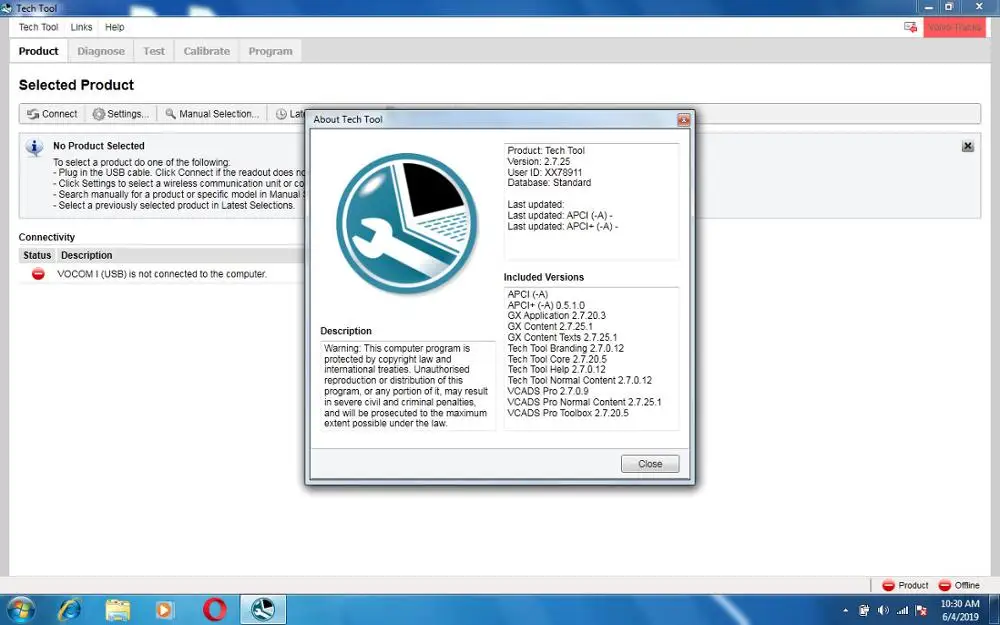Click the Product status indicator in status bar

tap(905, 585)
